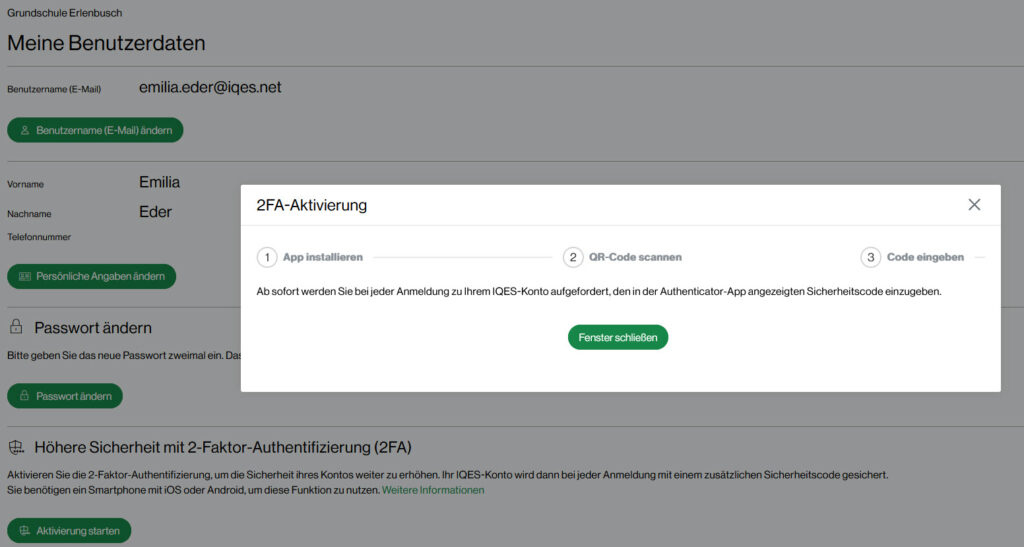Viewport: 1024px width, 547px height.
Task: Select the "Code eingeben" step label
Action: [925, 257]
